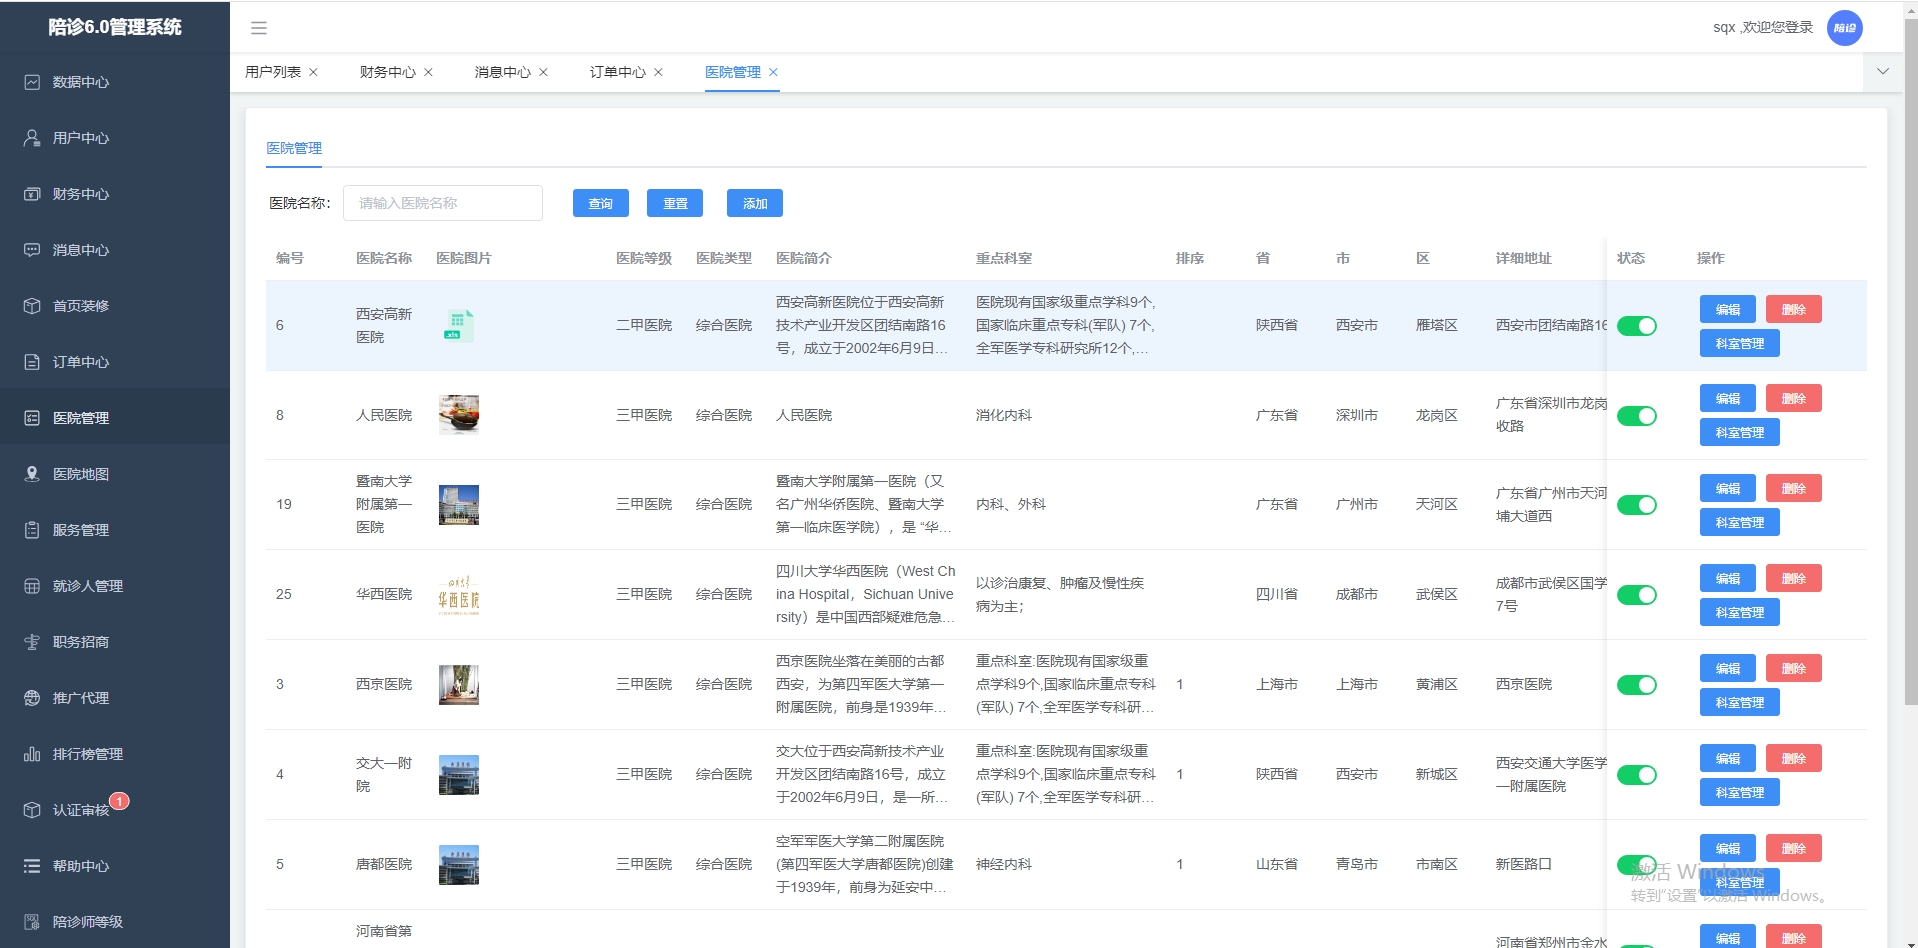Click the 排行榜管理 bar chart icon
The image size is (1918, 948).
32,754
